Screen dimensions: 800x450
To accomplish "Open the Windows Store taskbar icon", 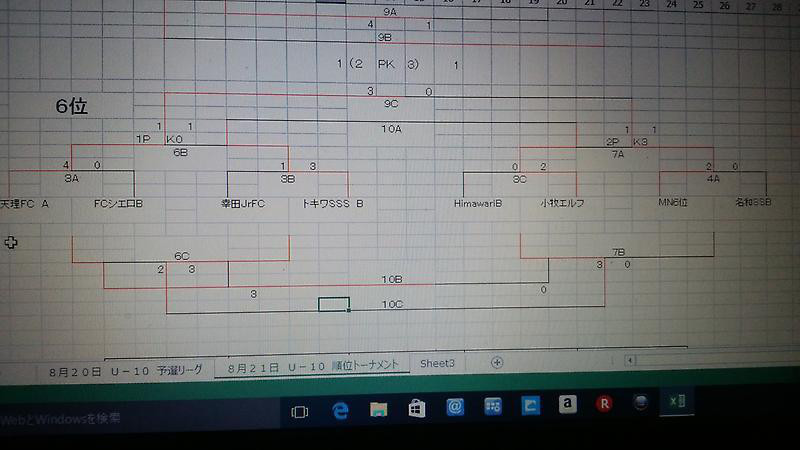I will (417, 407).
